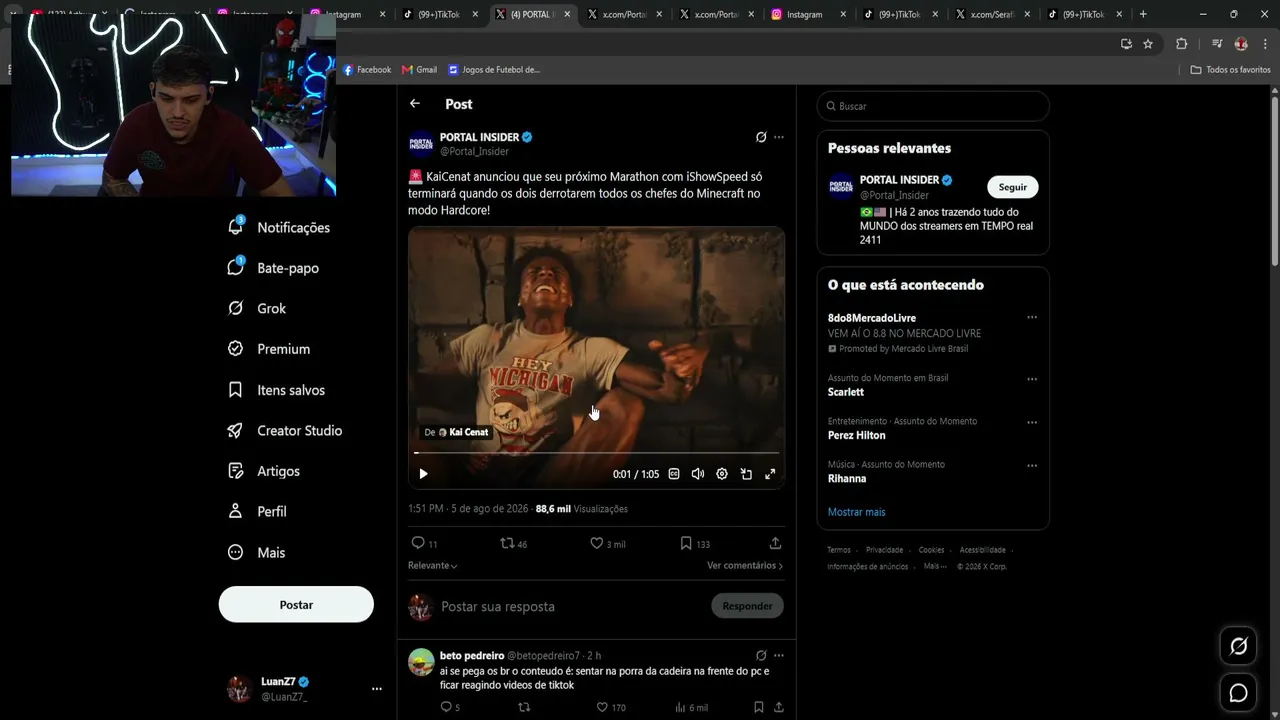The height and width of the screenshot is (720, 1280).
Task: Open Bate-papo in the sidebar
Action: click(x=273, y=268)
